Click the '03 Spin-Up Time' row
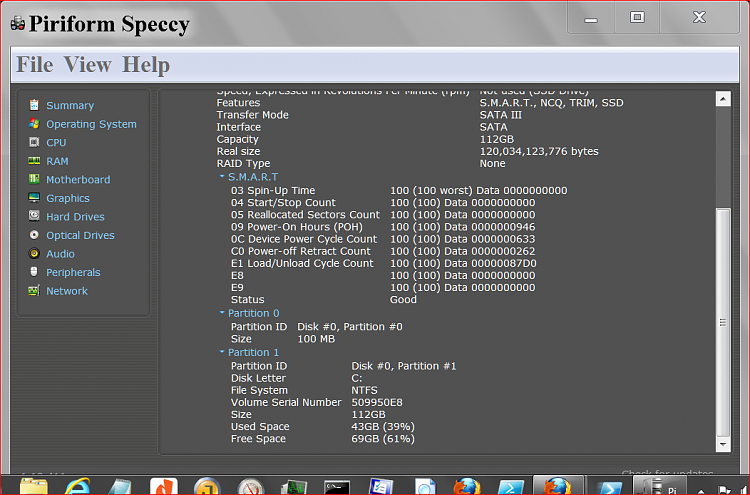Screen dimensions: 750x495 pyautogui.click(x=399, y=190)
